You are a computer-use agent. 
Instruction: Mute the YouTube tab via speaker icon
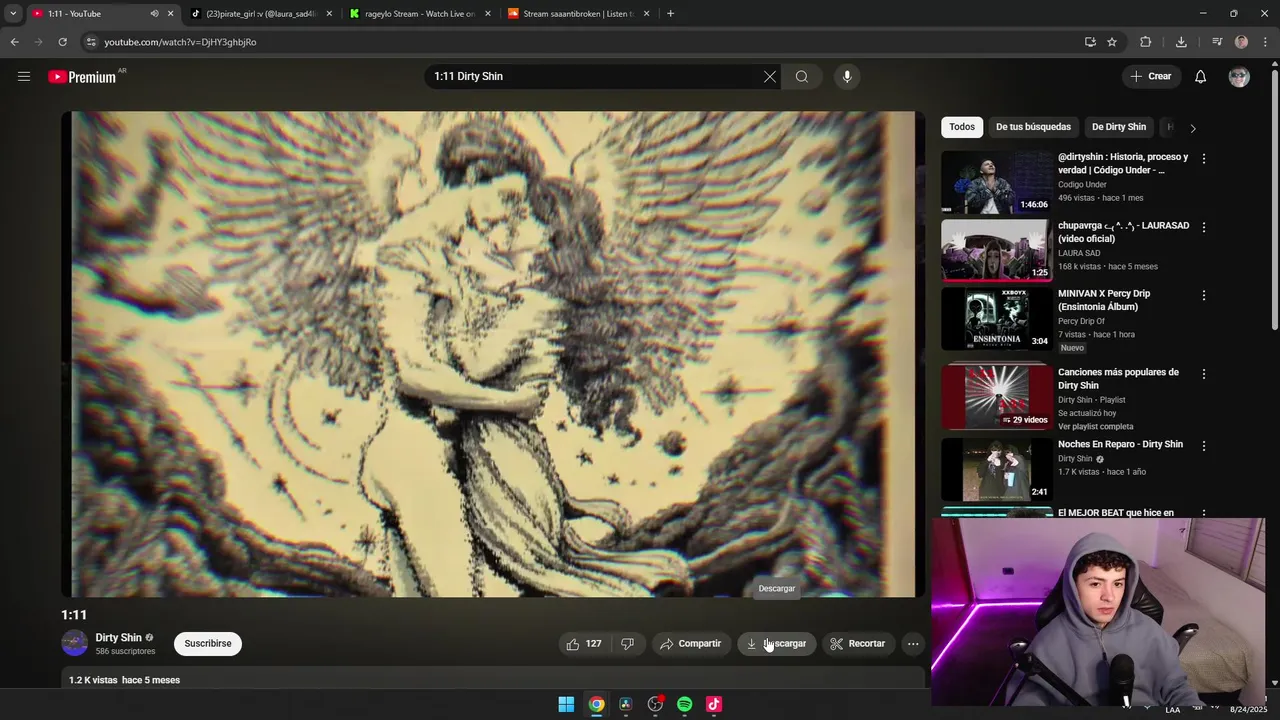(154, 14)
